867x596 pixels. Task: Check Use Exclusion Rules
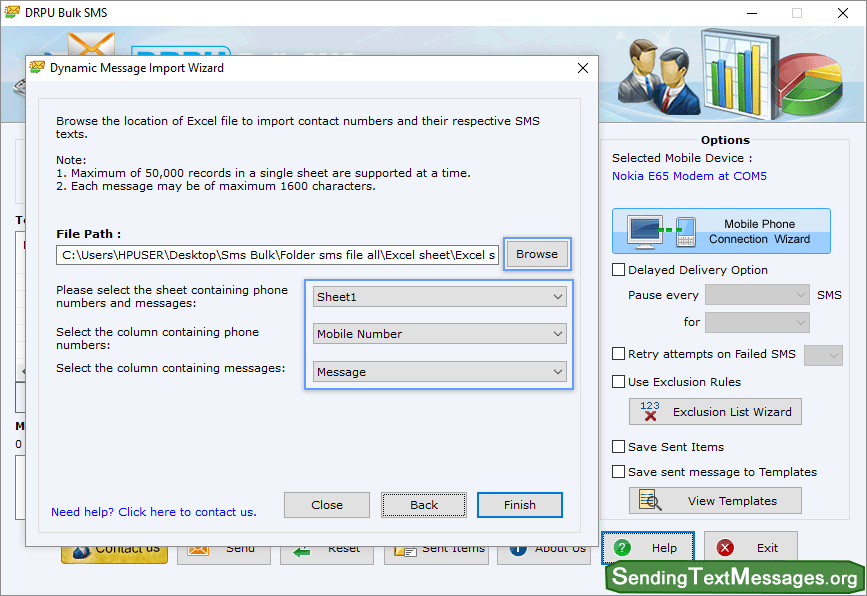pyautogui.click(x=618, y=381)
